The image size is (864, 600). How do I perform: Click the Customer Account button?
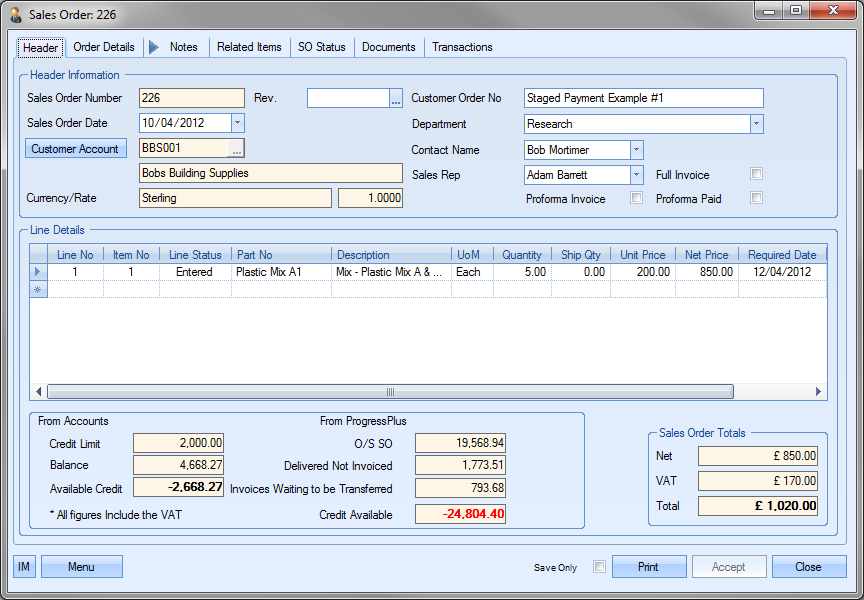[76, 149]
